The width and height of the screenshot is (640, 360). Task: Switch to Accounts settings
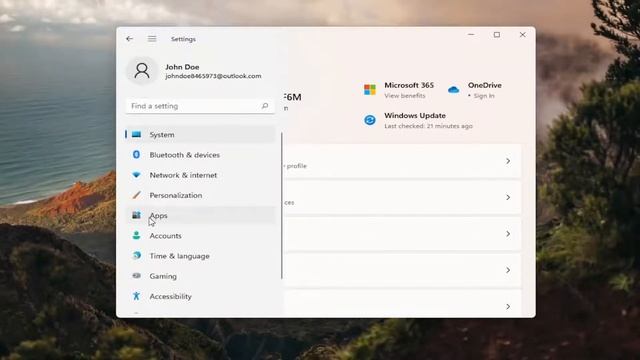point(200,236)
